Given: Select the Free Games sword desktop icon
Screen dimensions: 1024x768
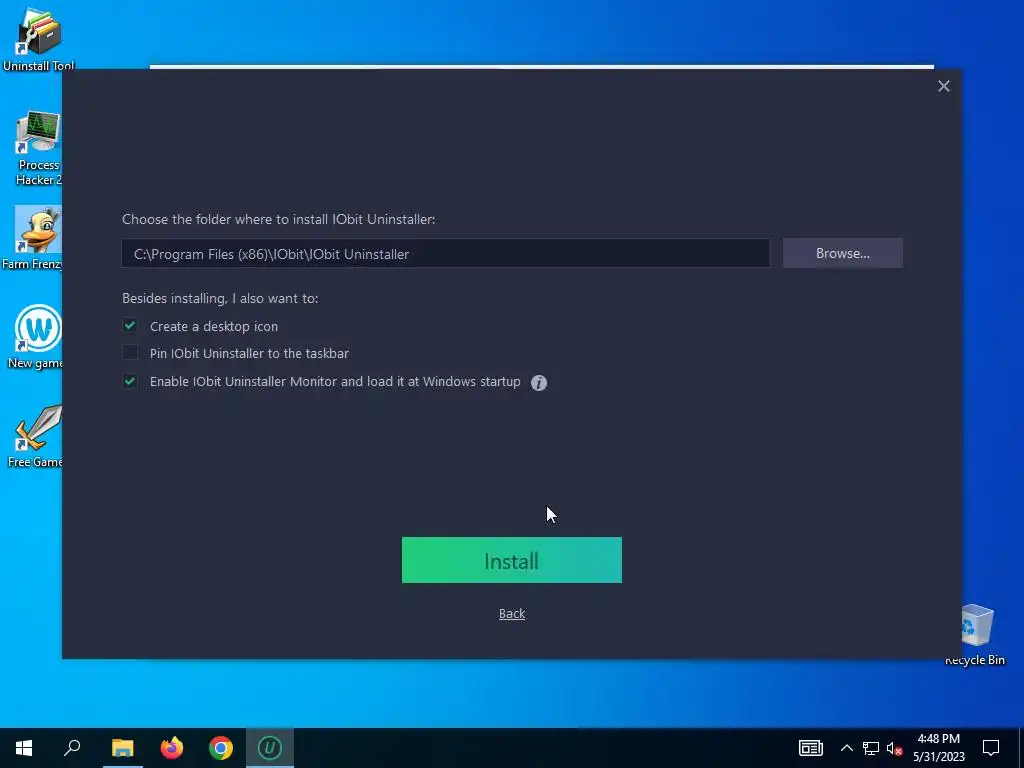Looking at the screenshot, I should 35,436.
